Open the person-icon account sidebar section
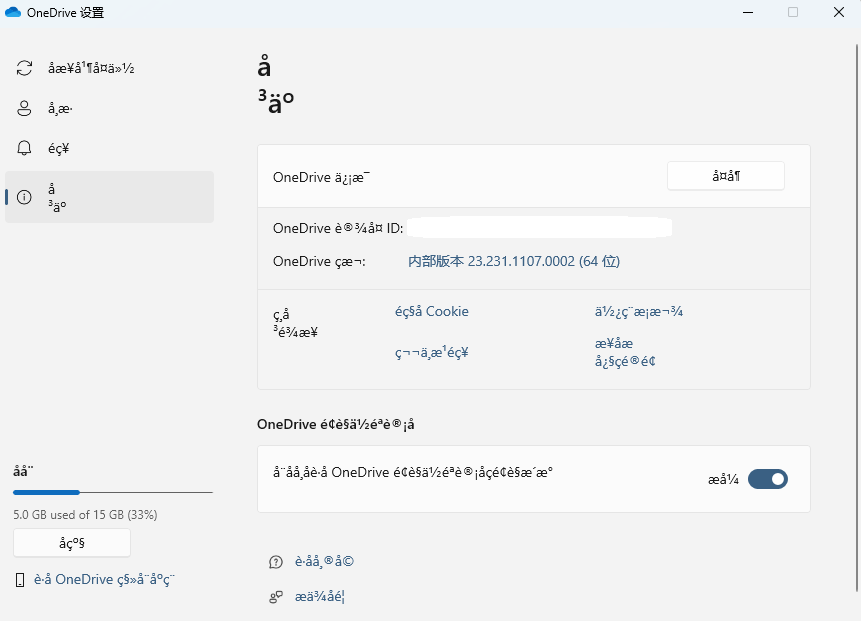 [109, 108]
